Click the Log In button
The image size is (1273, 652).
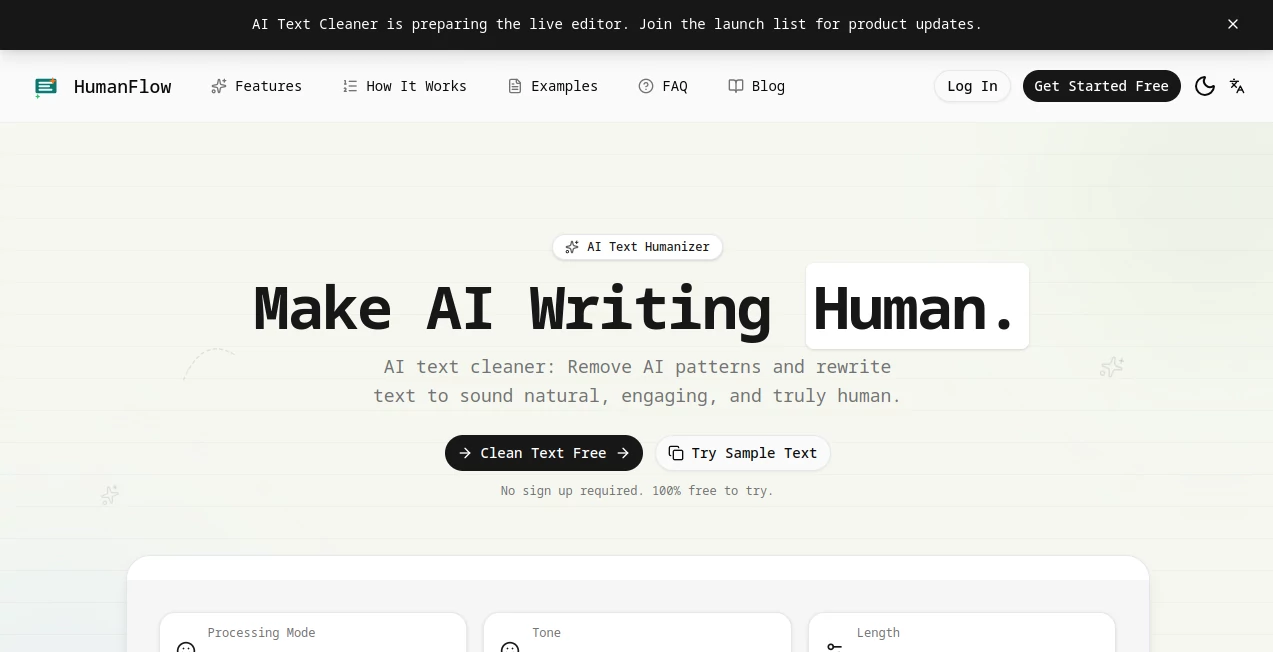[x=972, y=86]
